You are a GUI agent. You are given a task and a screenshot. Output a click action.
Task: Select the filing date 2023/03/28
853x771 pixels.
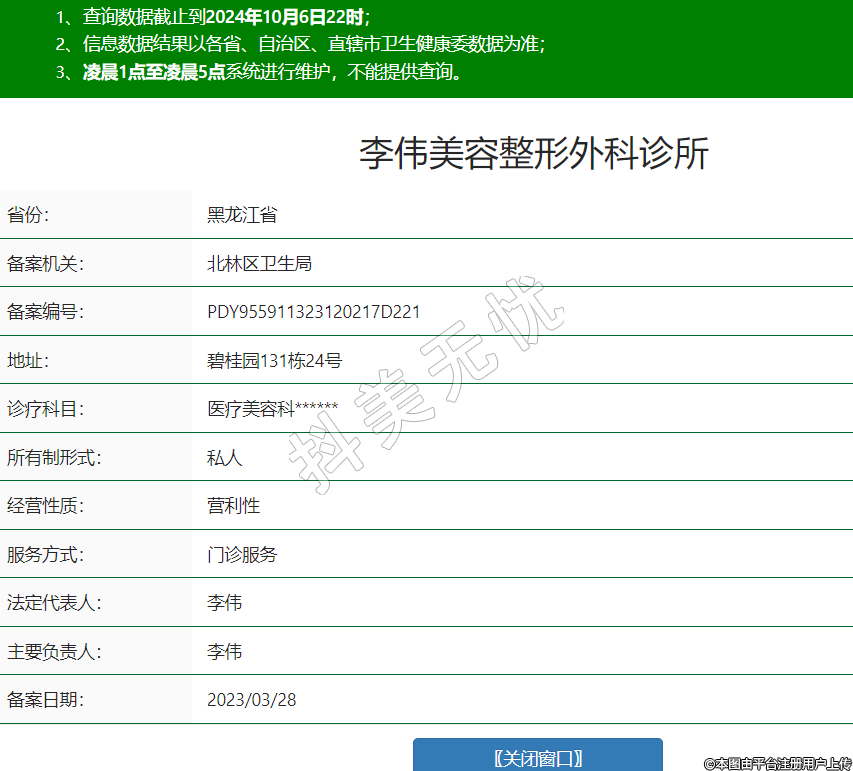coord(251,700)
